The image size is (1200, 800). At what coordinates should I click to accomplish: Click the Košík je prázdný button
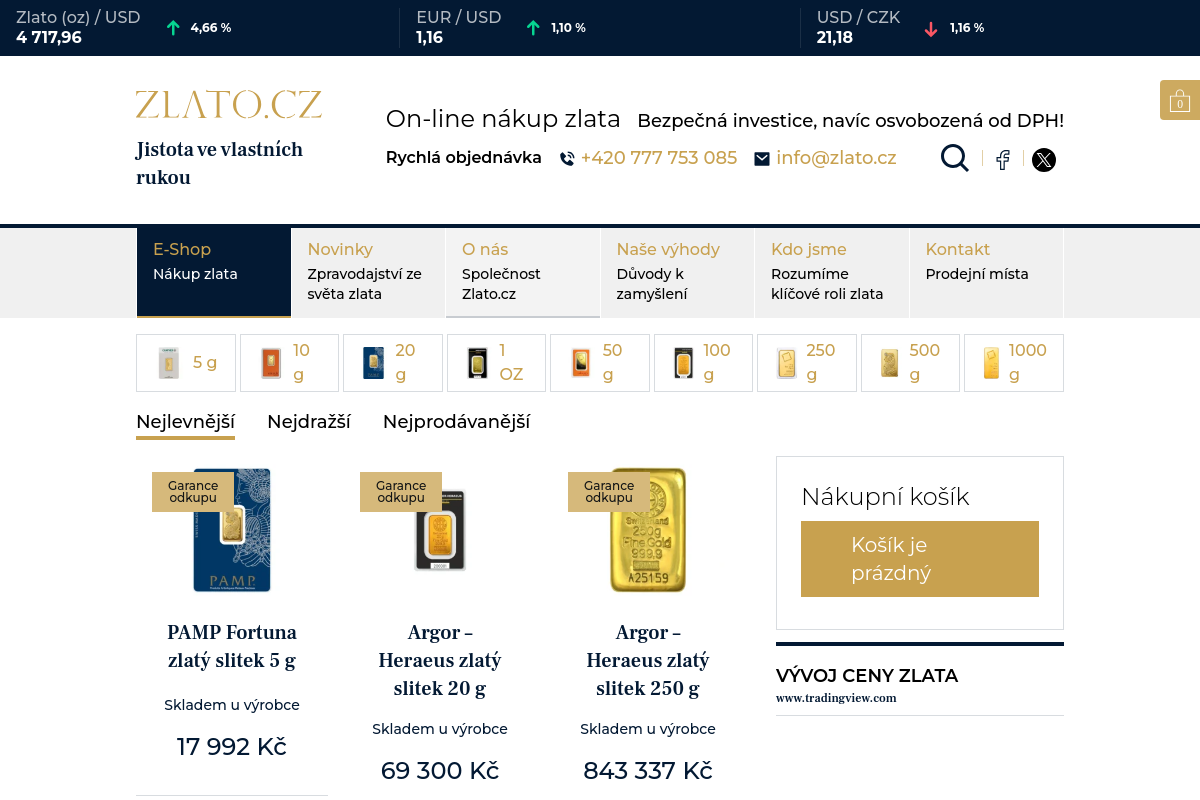919,559
